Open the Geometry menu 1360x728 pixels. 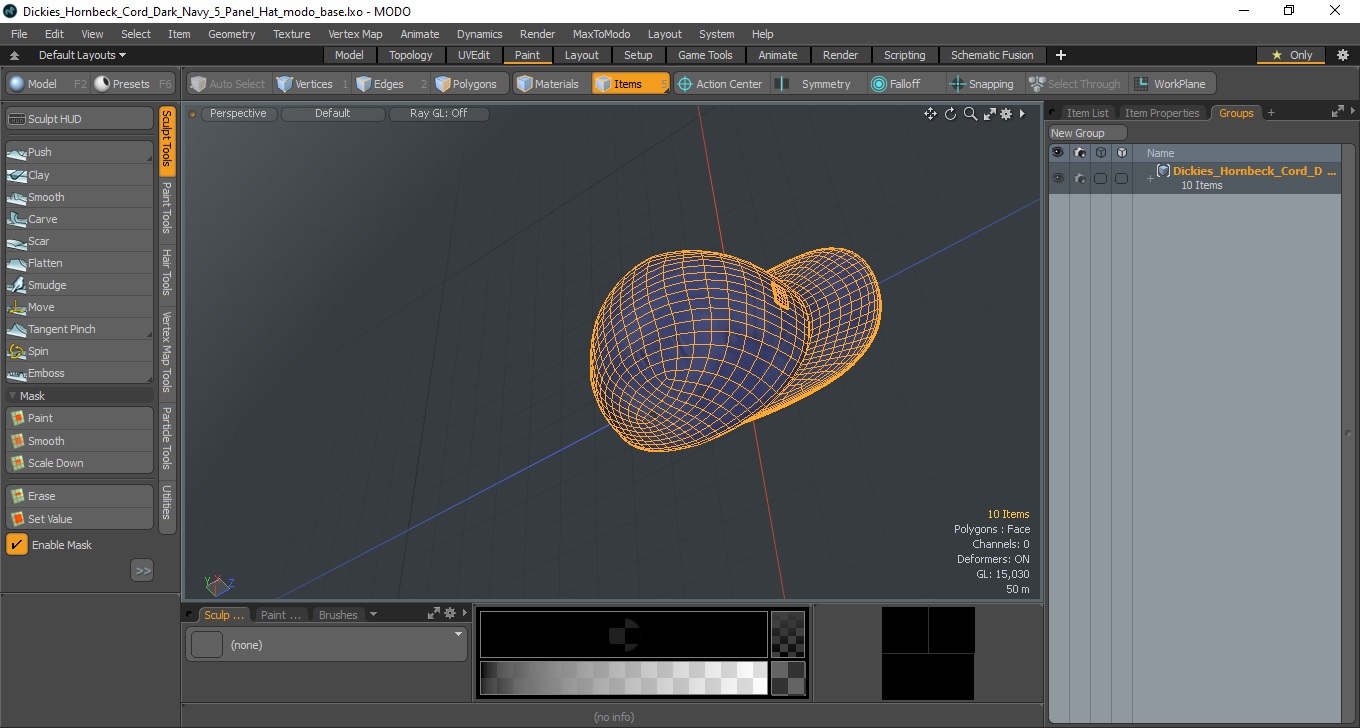tap(232, 34)
